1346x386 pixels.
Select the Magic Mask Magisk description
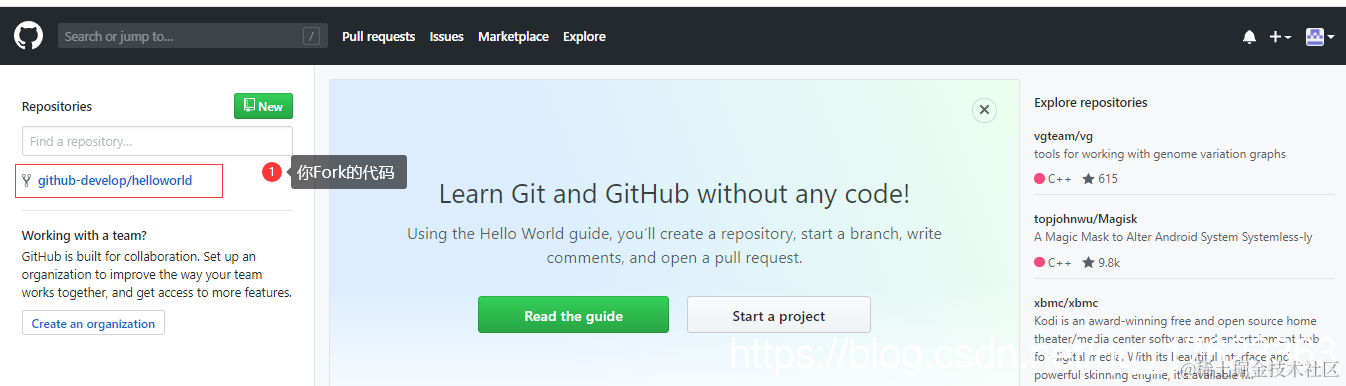(1173, 237)
